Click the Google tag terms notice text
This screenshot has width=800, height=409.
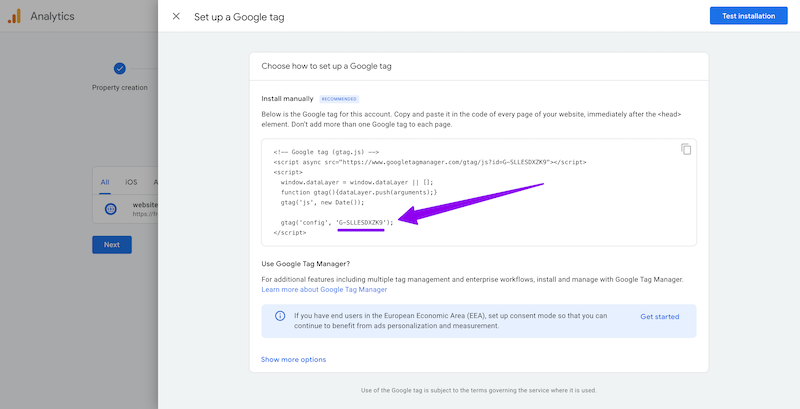479,390
